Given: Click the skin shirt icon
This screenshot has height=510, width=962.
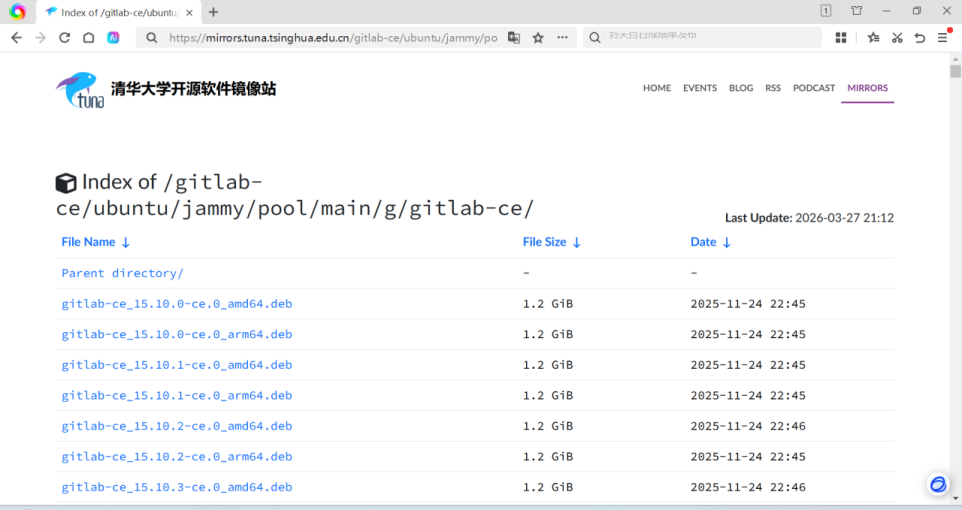Looking at the screenshot, I should [x=856, y=10].
